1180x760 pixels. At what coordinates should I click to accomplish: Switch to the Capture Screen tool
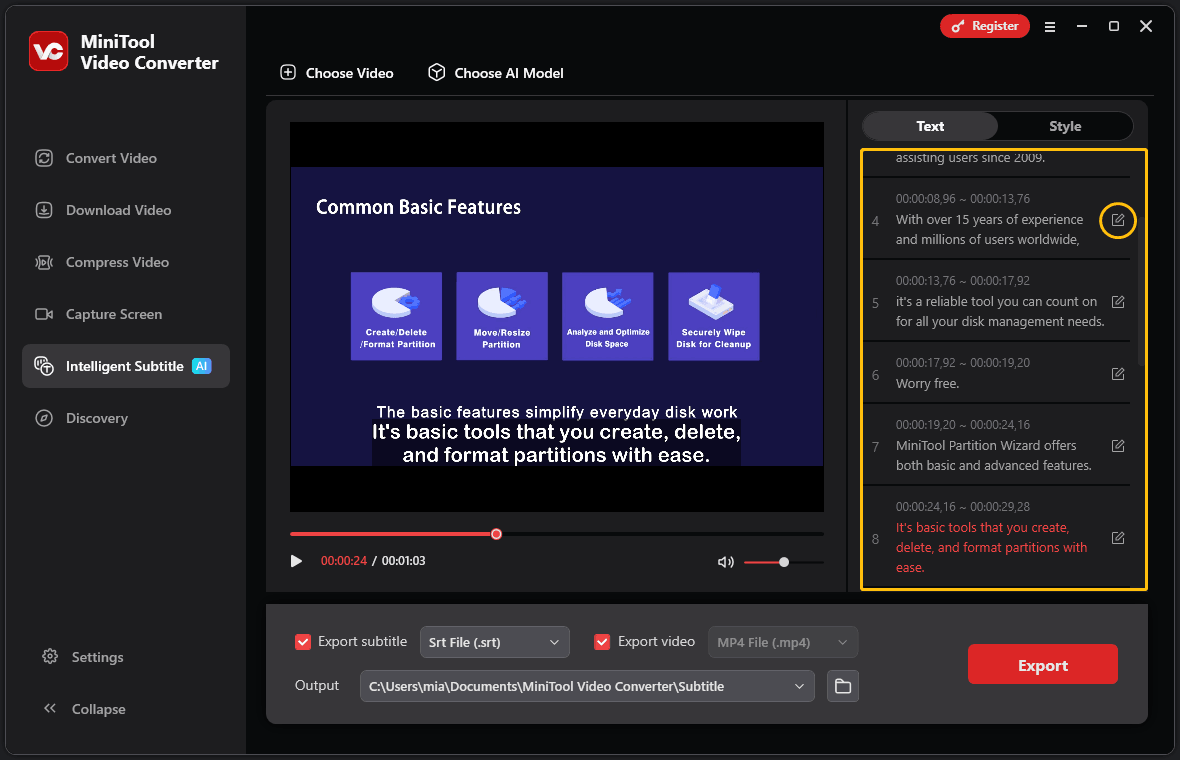tap(113, 314)
